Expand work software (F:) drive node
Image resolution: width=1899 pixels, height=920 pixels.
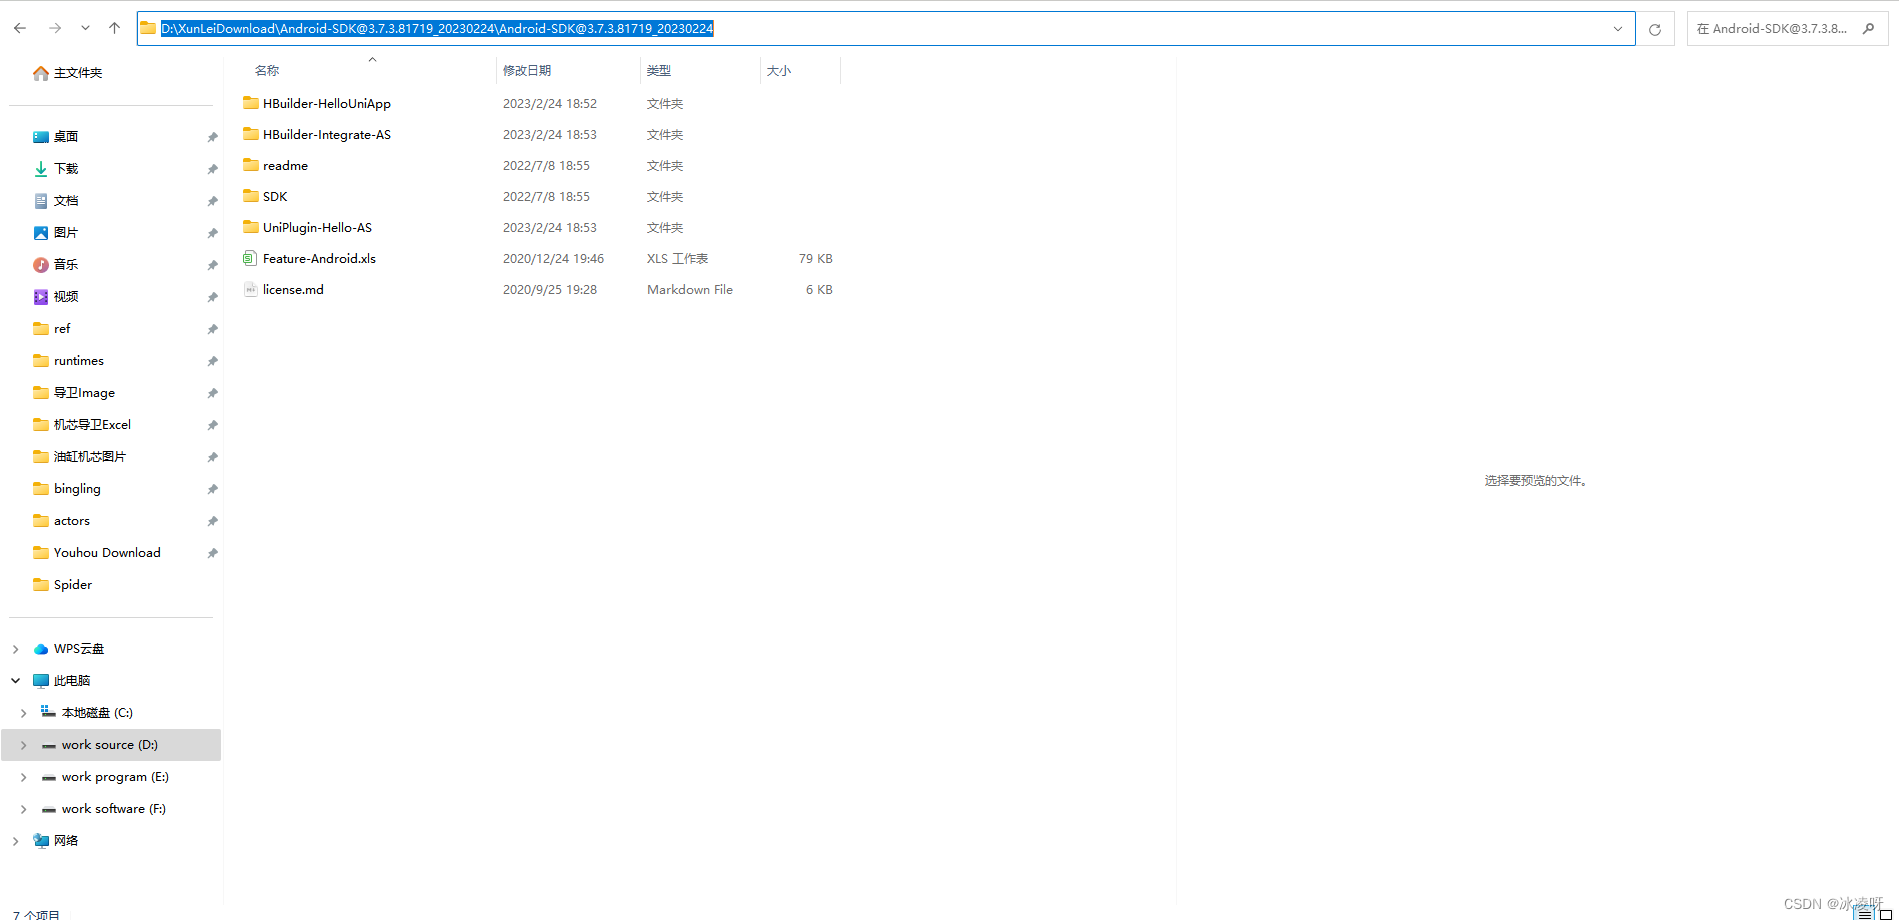23,809
